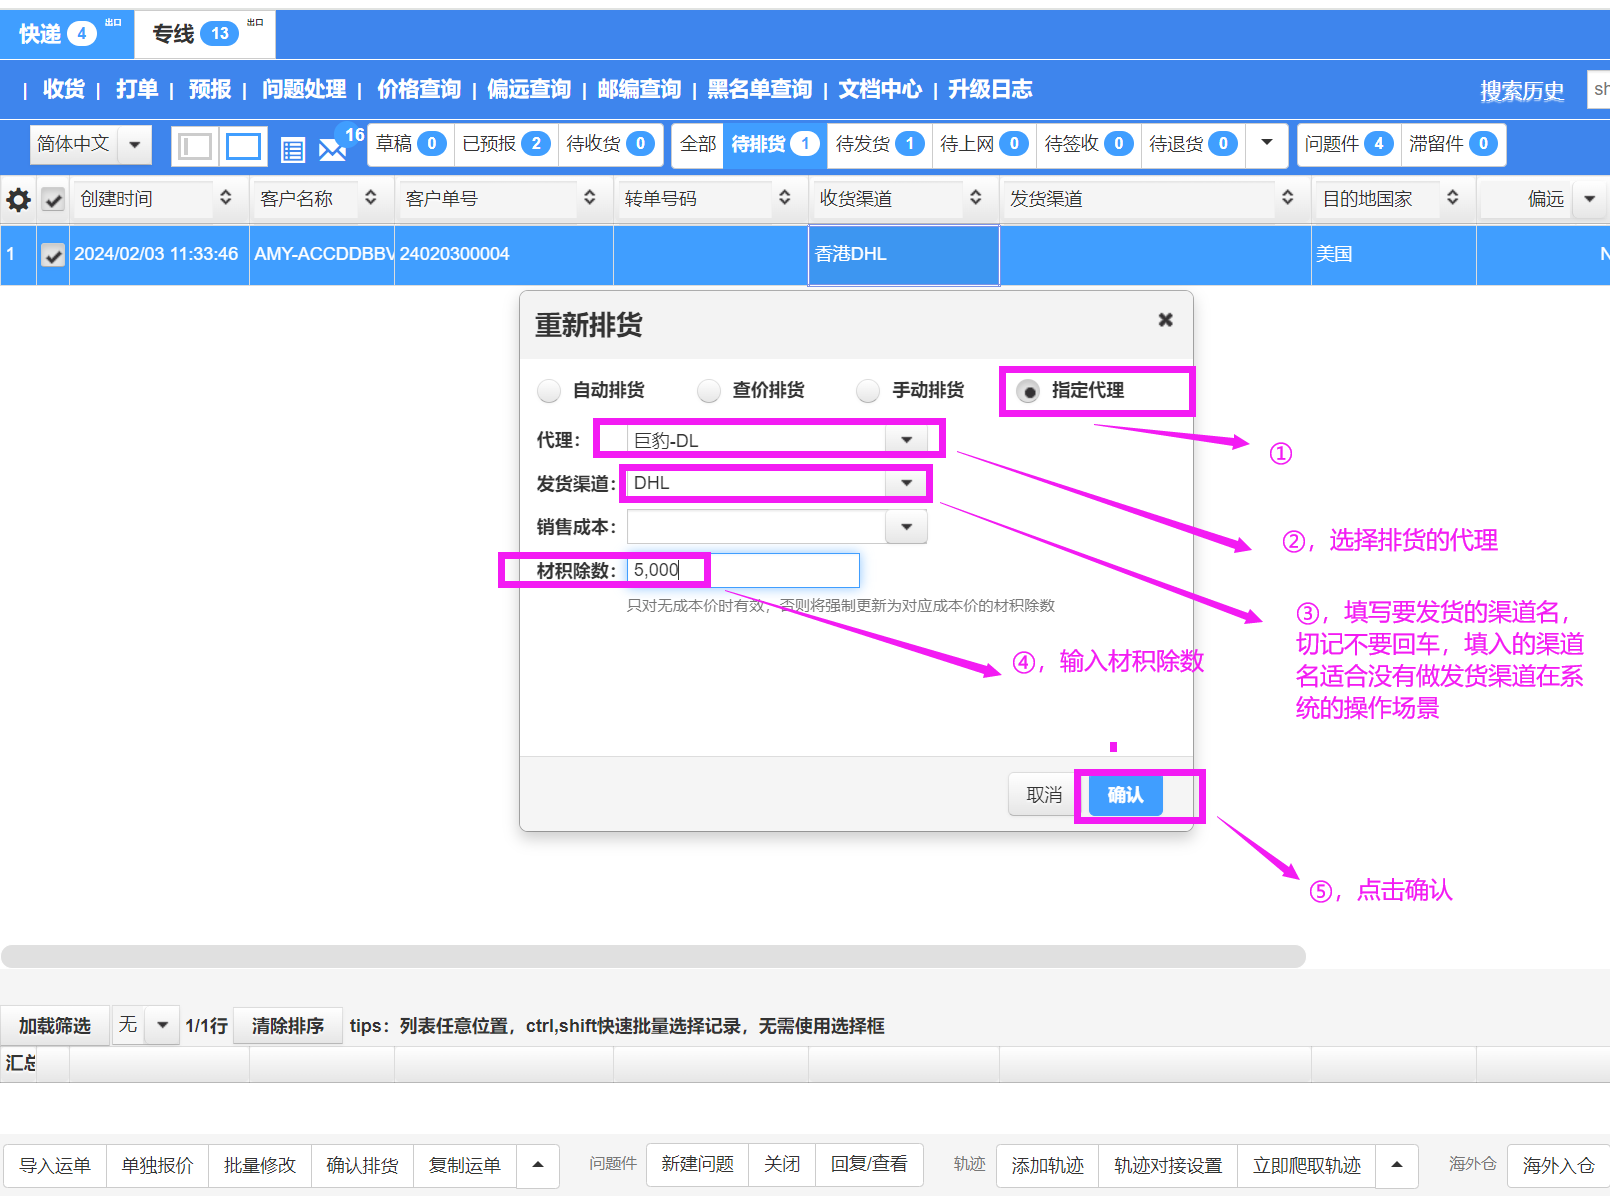Select the 自动排货 radio option

[549, 390]
